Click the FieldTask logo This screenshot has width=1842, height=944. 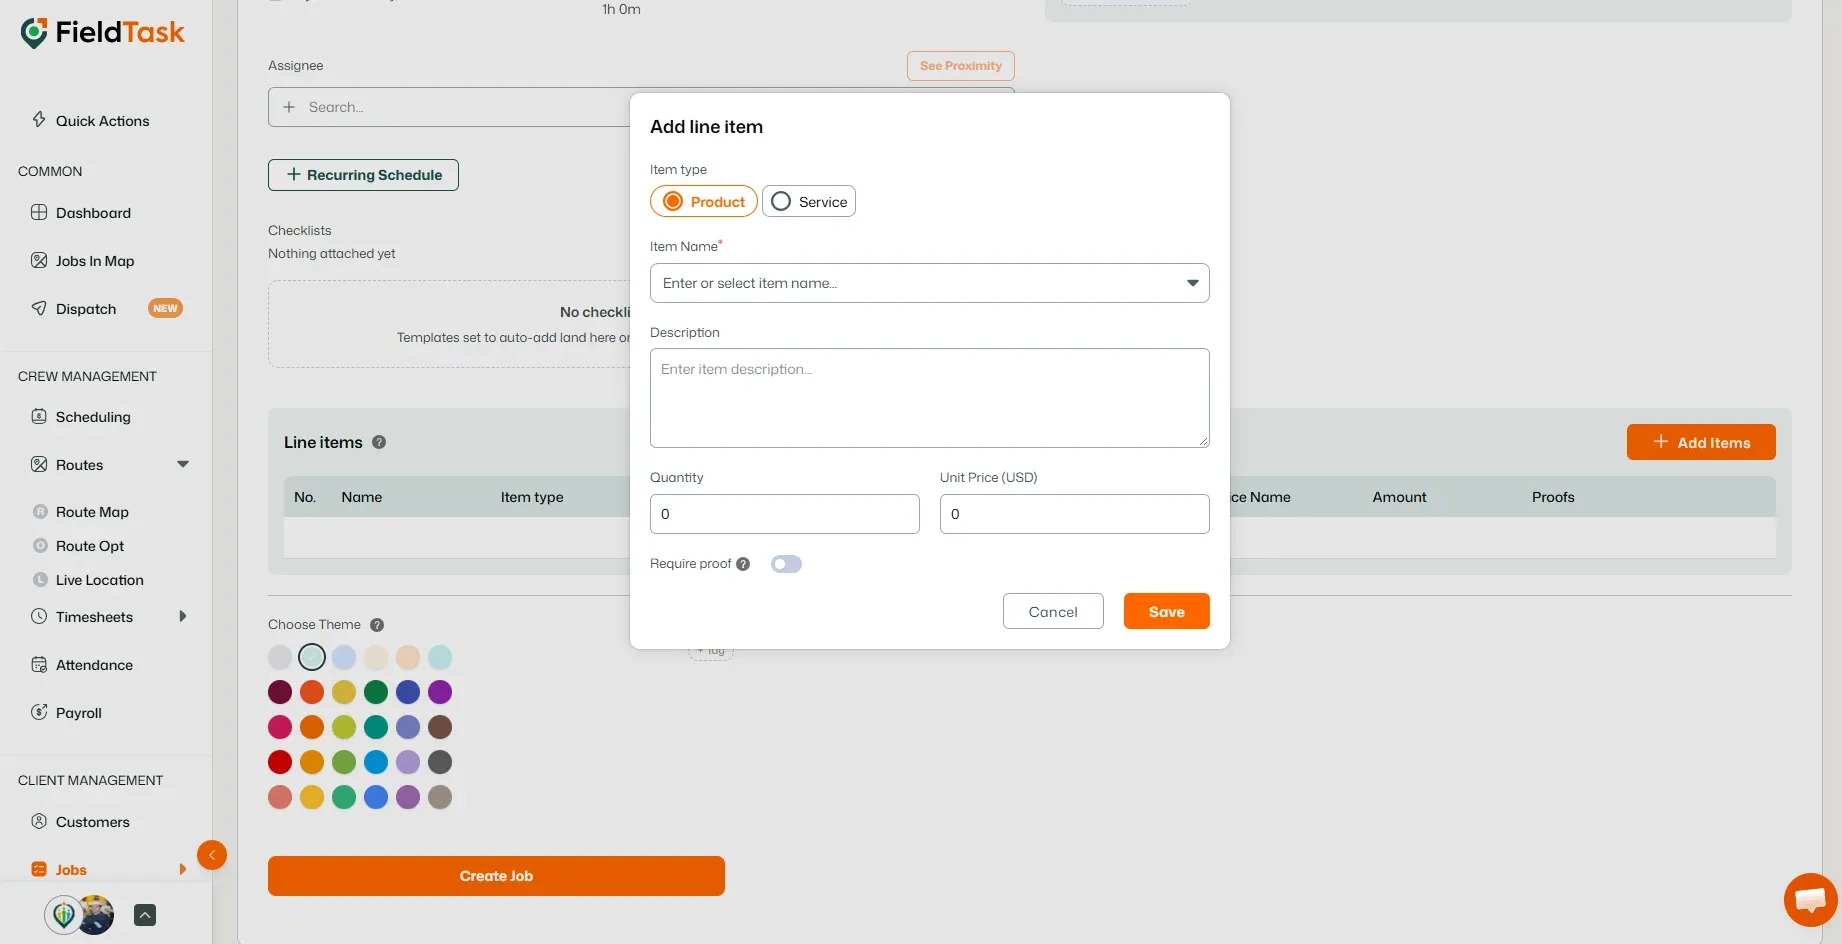[x=103, y=32]
